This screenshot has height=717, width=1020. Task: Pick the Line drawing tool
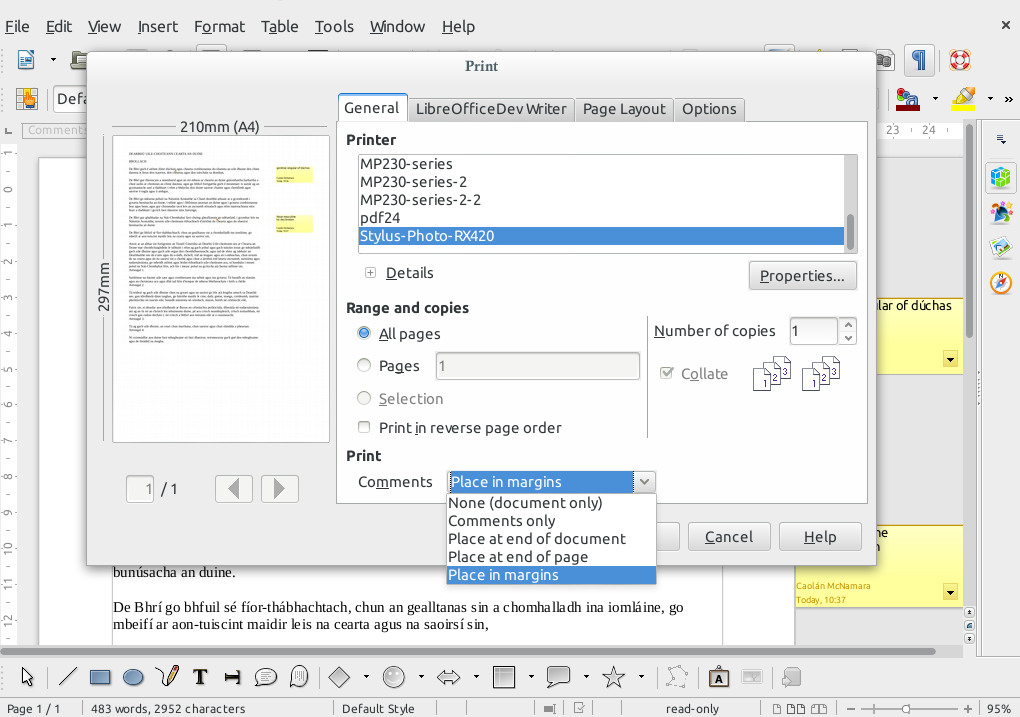[67, 677]
